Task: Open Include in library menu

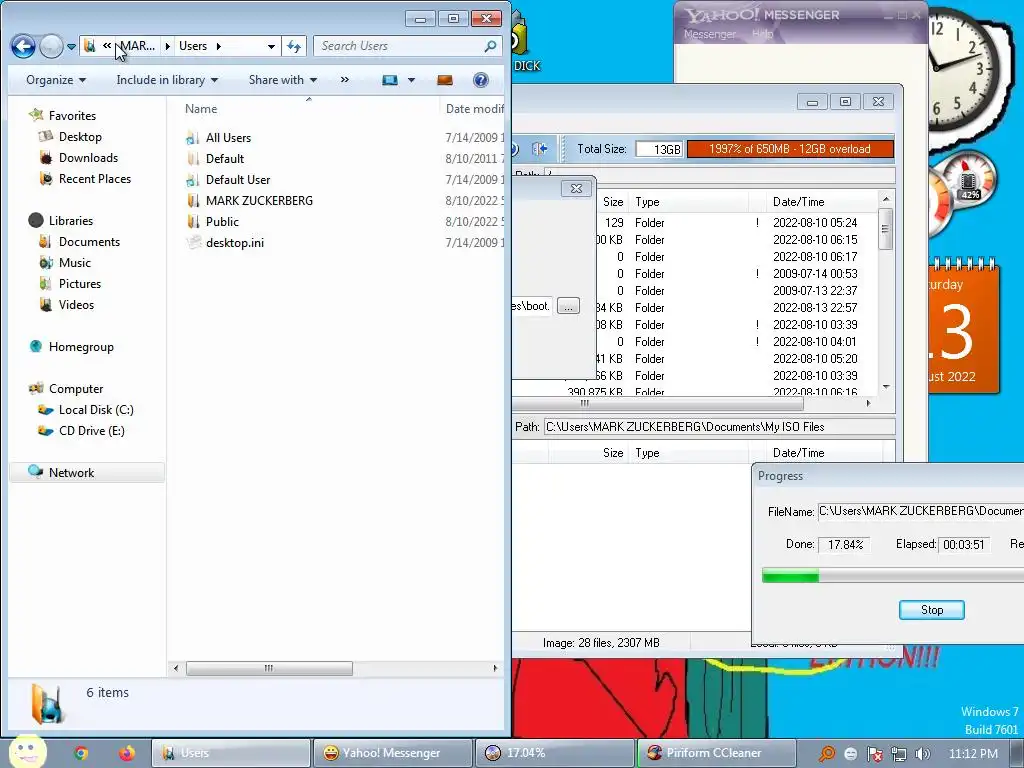Action: [167, 80]
